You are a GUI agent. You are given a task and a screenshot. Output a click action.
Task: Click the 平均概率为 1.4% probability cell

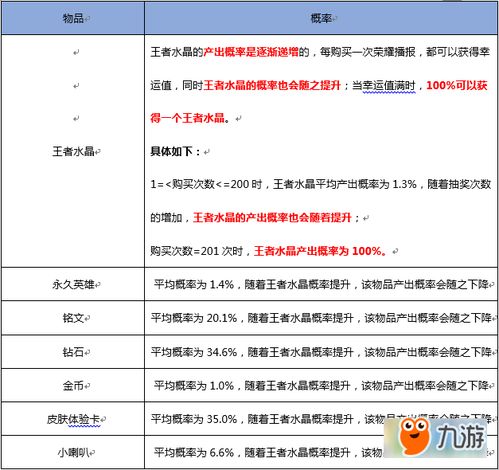(321, 284)
